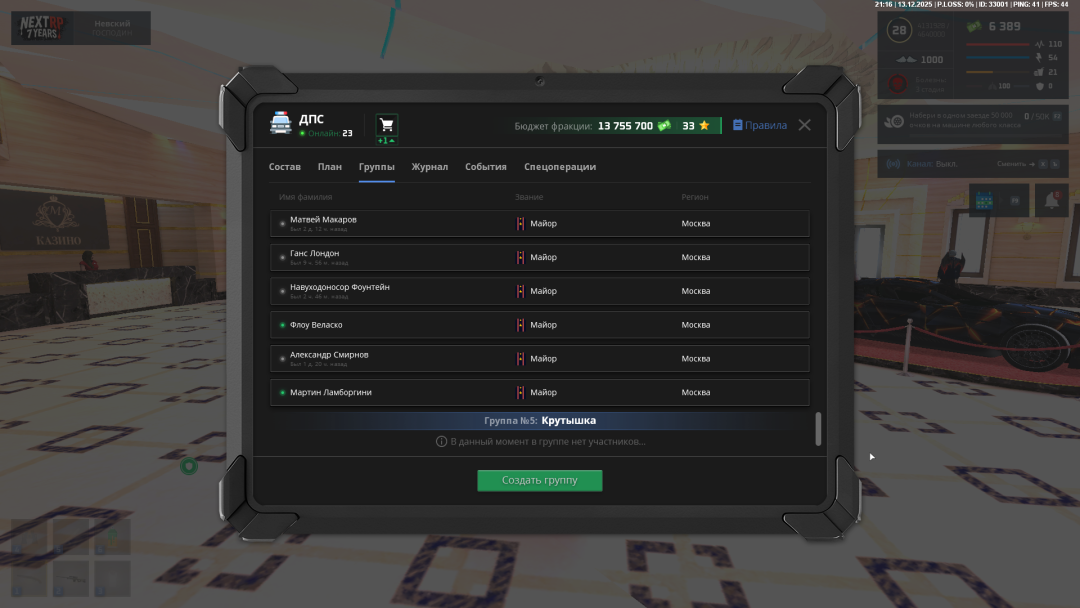Click the Группа №5 Крутышка header
The height and width of the screenshot is (608, 1080).
[x=540, y=421]
